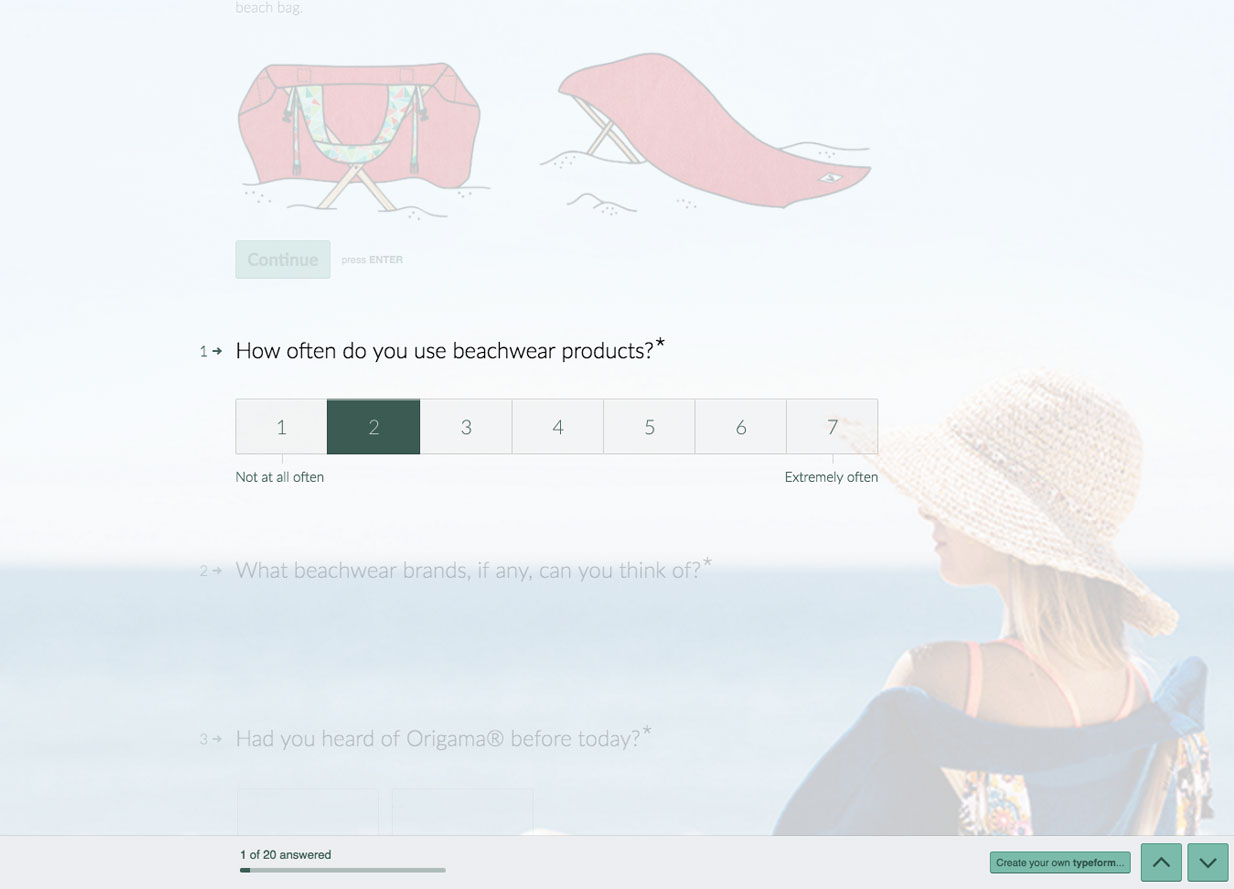
Task: Select rating 2 on the scale
Action: (373, 427)
